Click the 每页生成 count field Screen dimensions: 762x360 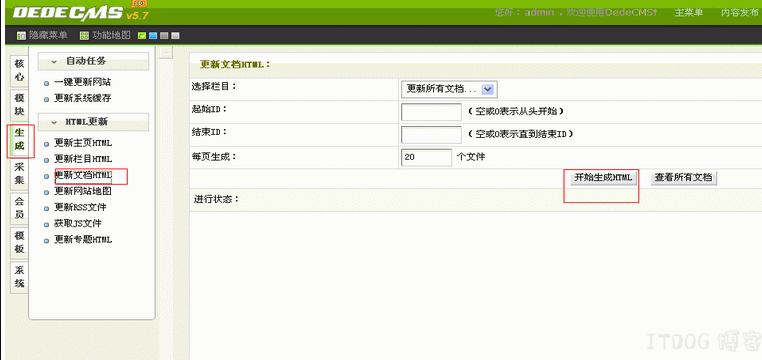(x=427, y=157)
